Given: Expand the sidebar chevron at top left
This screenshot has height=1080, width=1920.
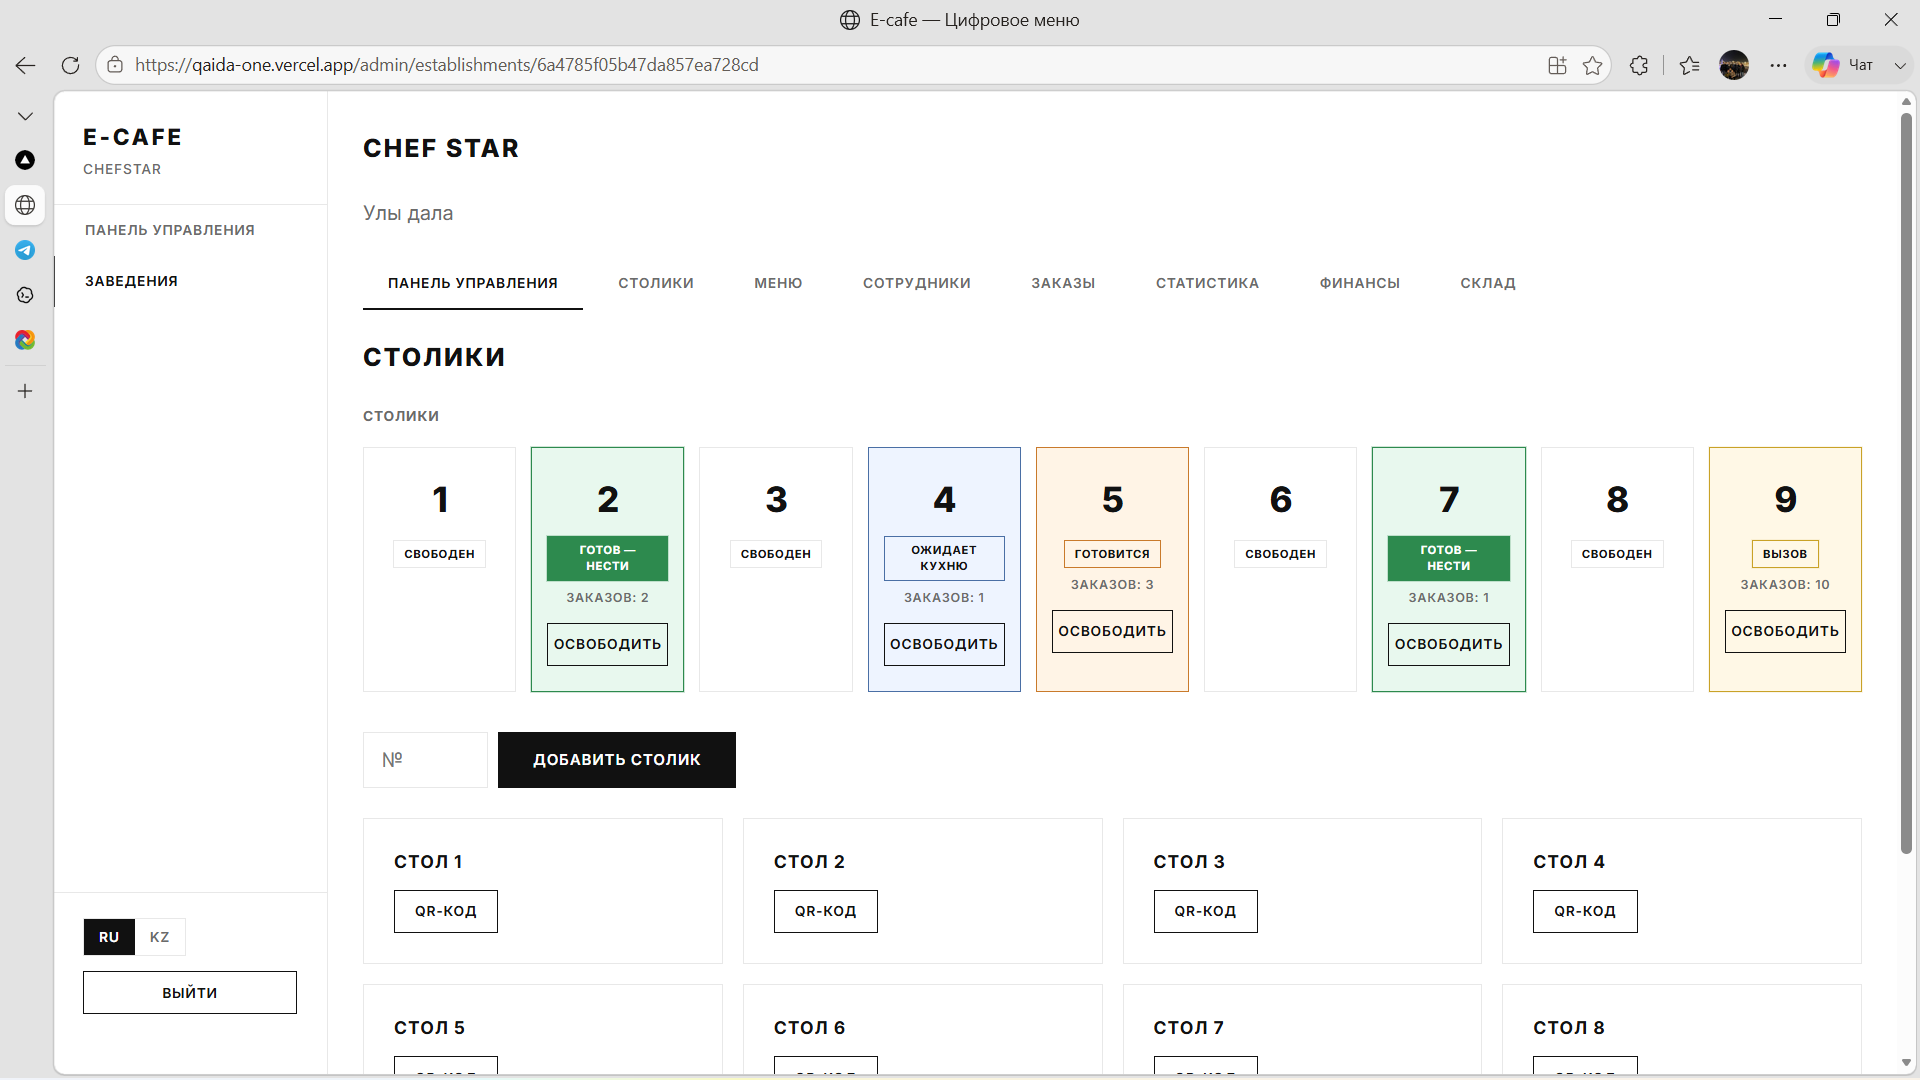Looking at the screenshot, I should point(25,116).
